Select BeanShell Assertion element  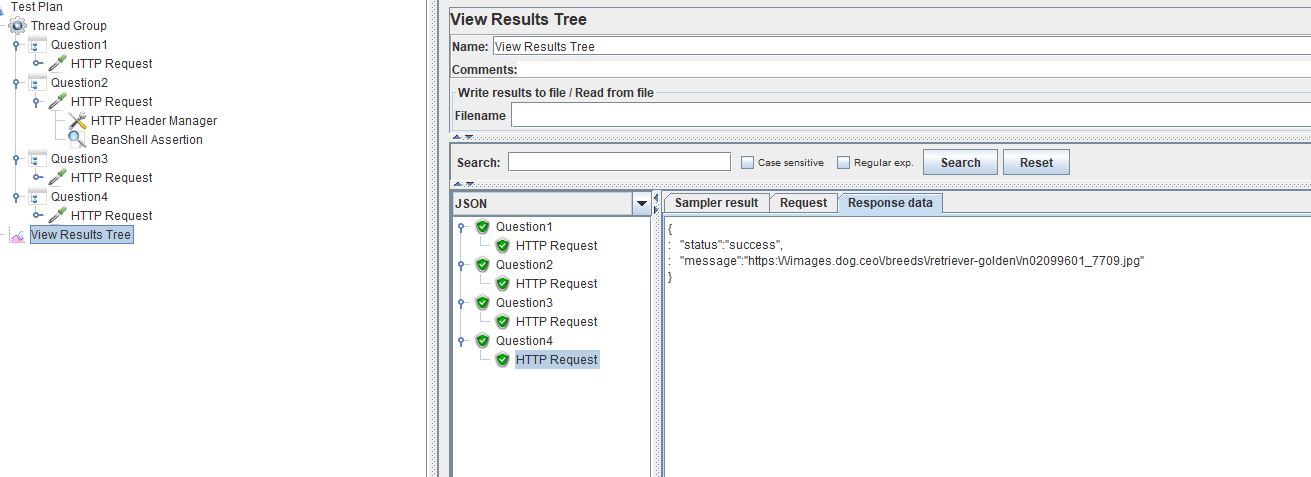pos(146,140)
